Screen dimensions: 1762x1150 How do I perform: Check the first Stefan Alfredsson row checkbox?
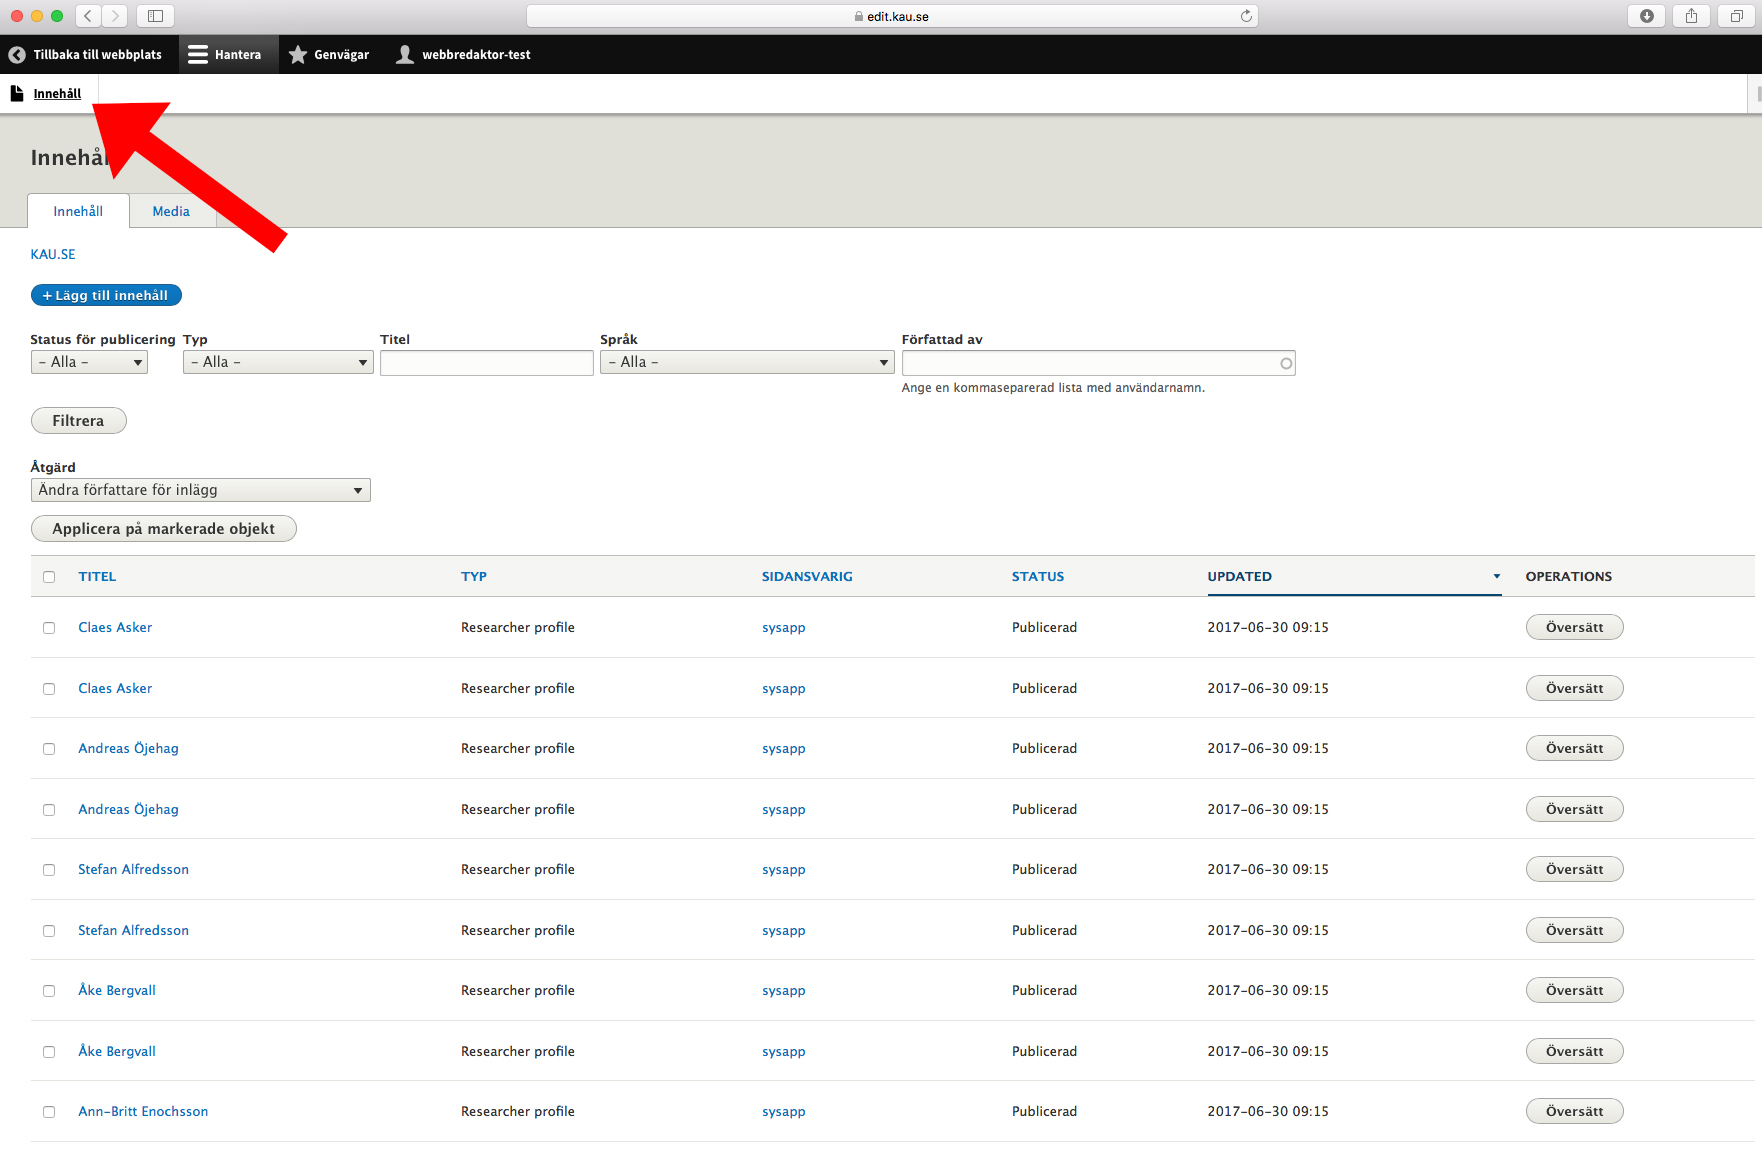point(49,870)
